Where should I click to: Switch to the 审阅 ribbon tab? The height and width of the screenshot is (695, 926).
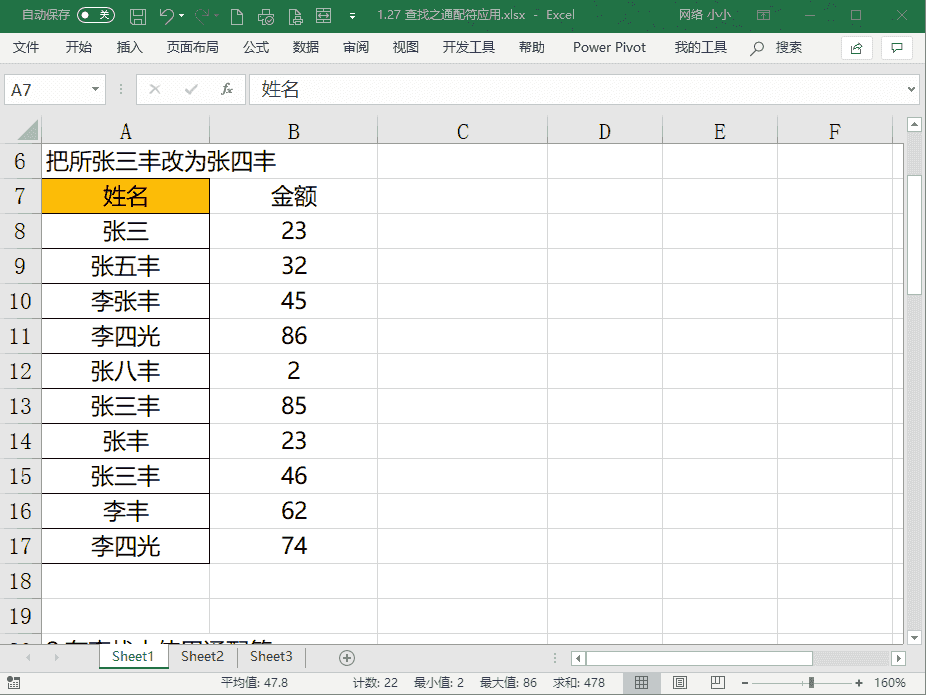coord(356,47)
